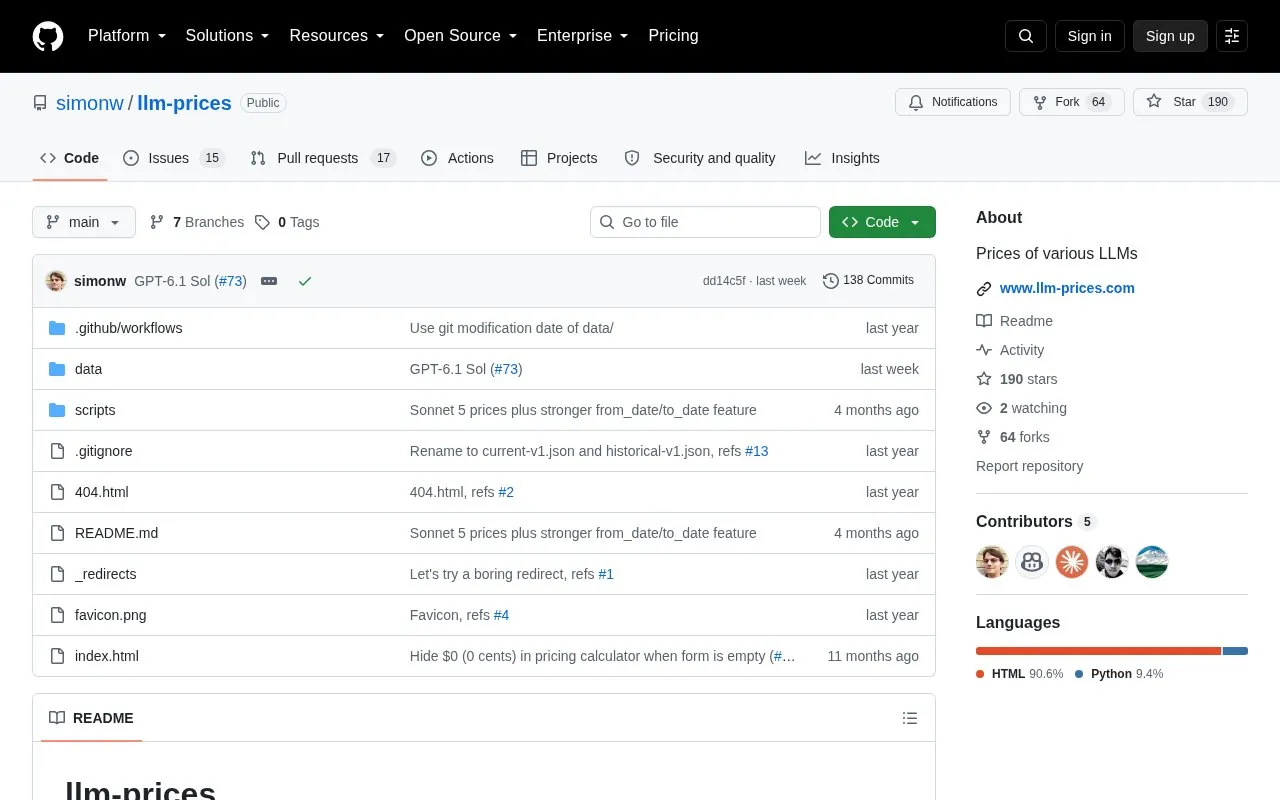Go to the Actions tab

pos(457,158)
